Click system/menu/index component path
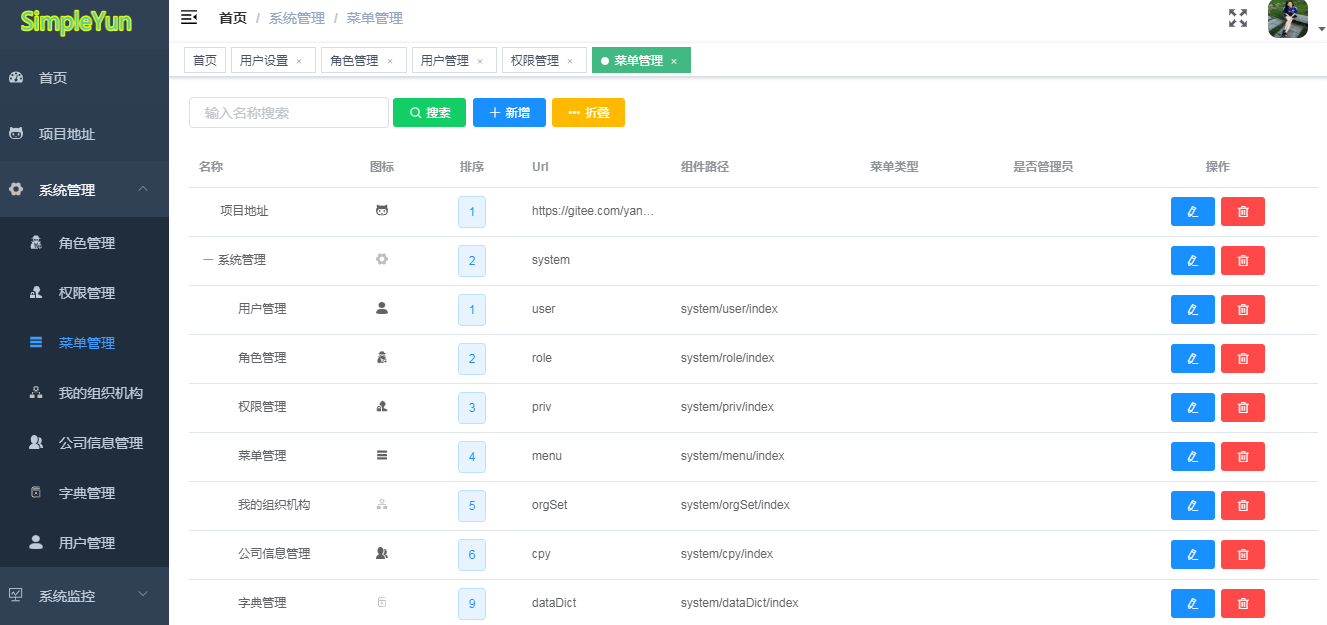This screenshot has width=1327, height=625. click(x=733, y=456)
